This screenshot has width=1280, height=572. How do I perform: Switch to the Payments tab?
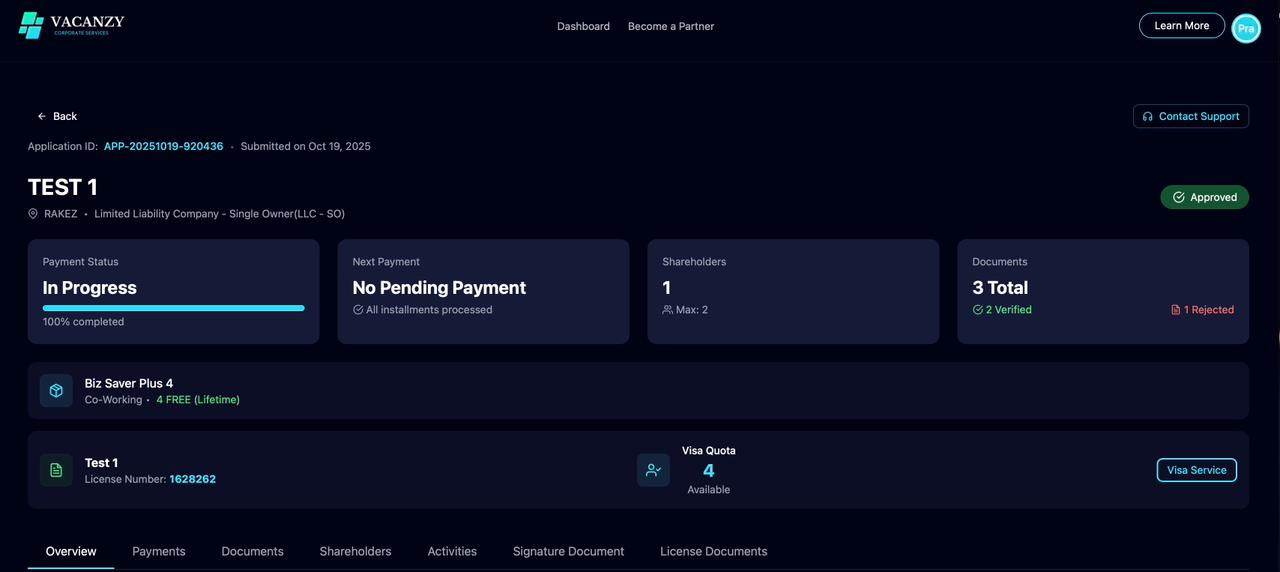[x=159, y=551]
